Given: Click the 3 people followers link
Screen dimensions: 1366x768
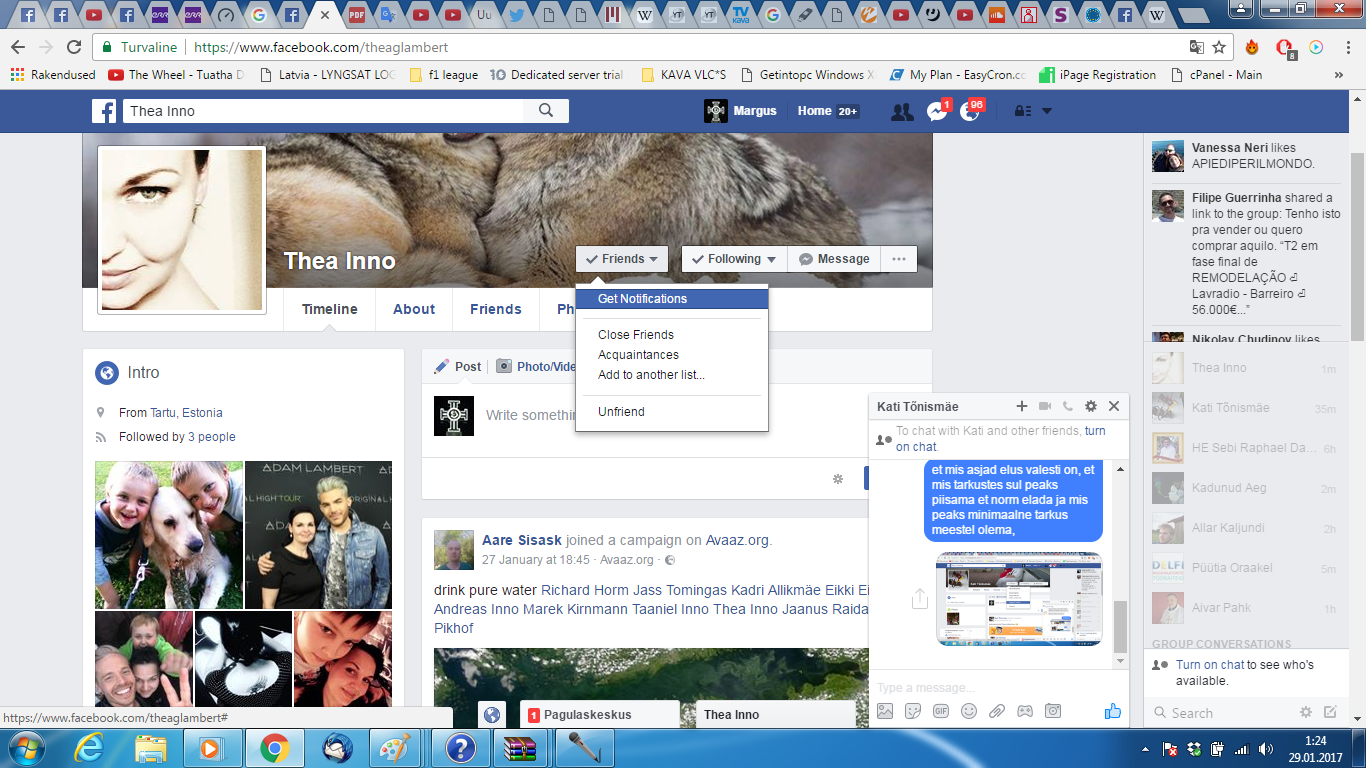Looking at the screenshot, I should tap(212, 437).
